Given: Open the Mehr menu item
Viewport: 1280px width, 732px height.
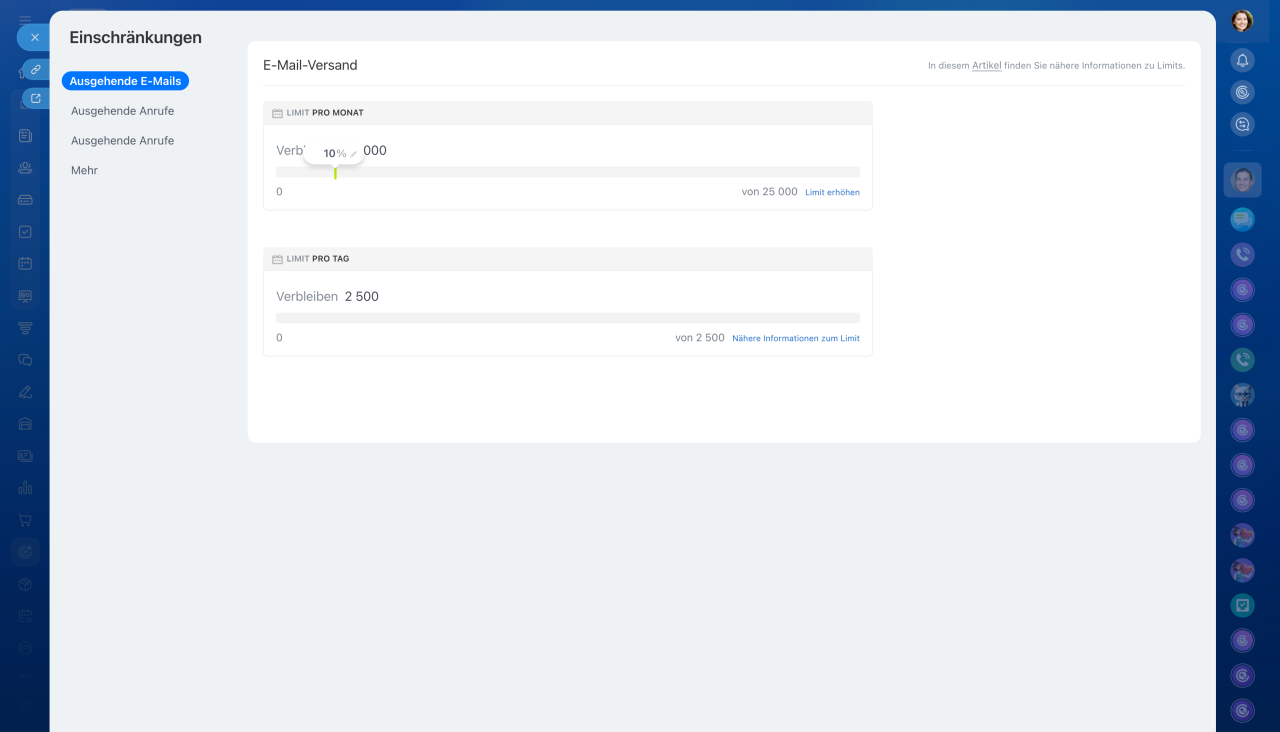Looking at the screenshot, I should (84, 171).
